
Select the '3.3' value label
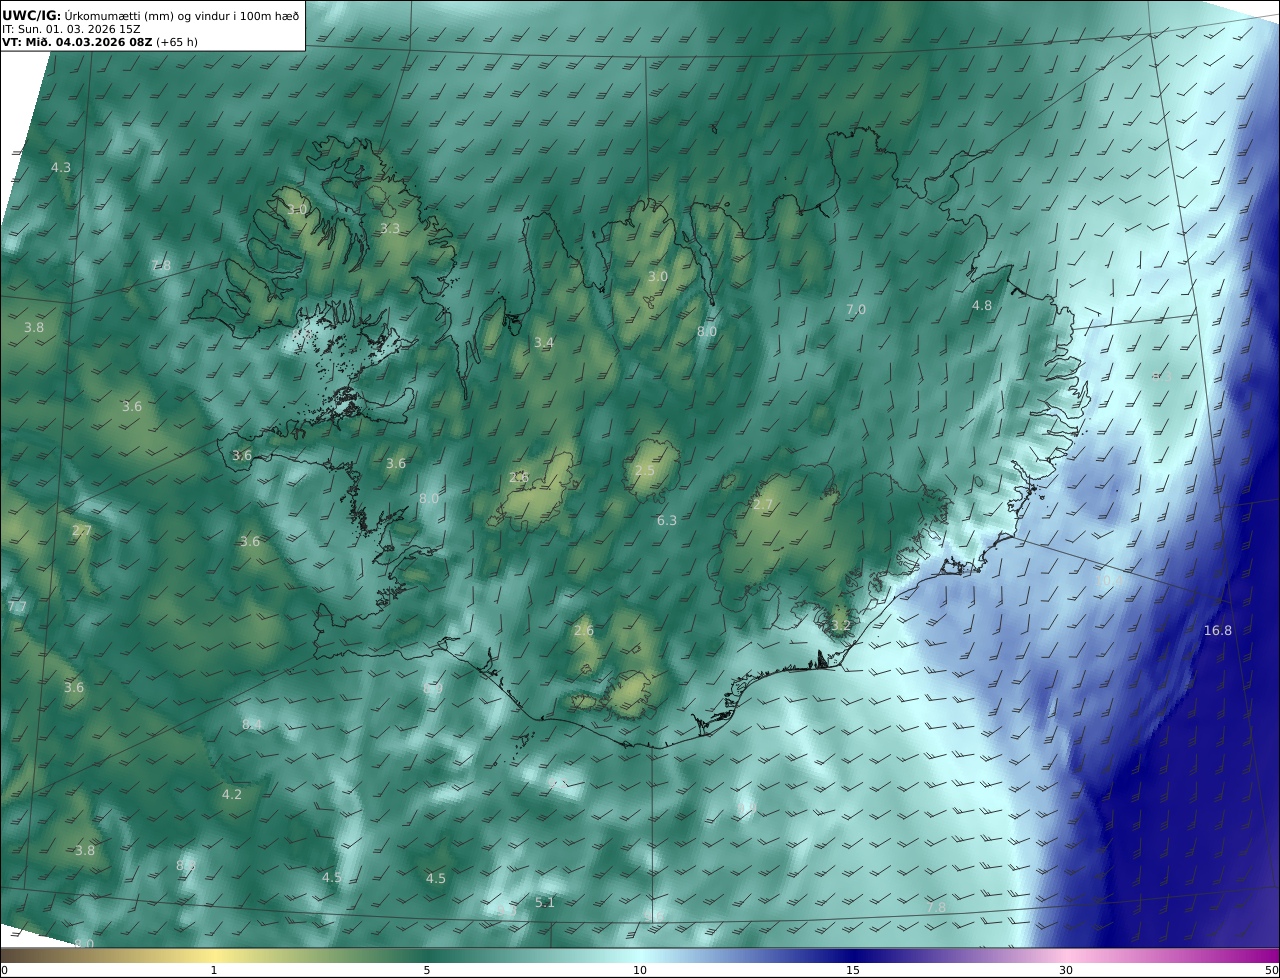coord(390,228)
